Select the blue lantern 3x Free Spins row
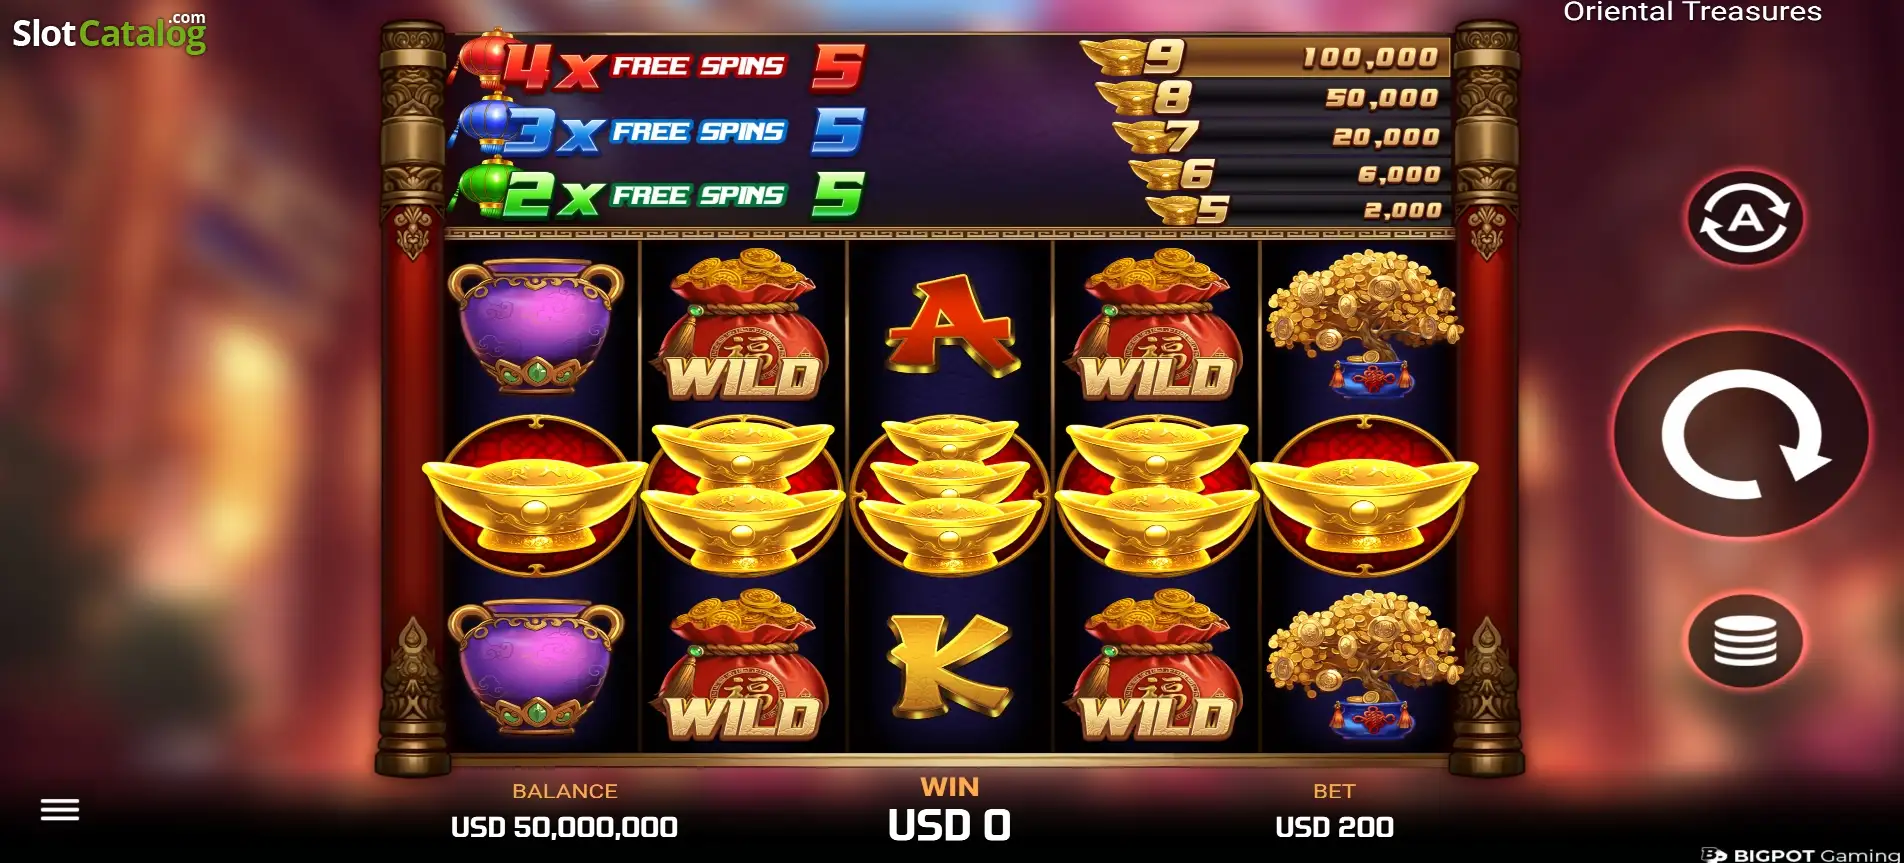 tap(660, 130)
